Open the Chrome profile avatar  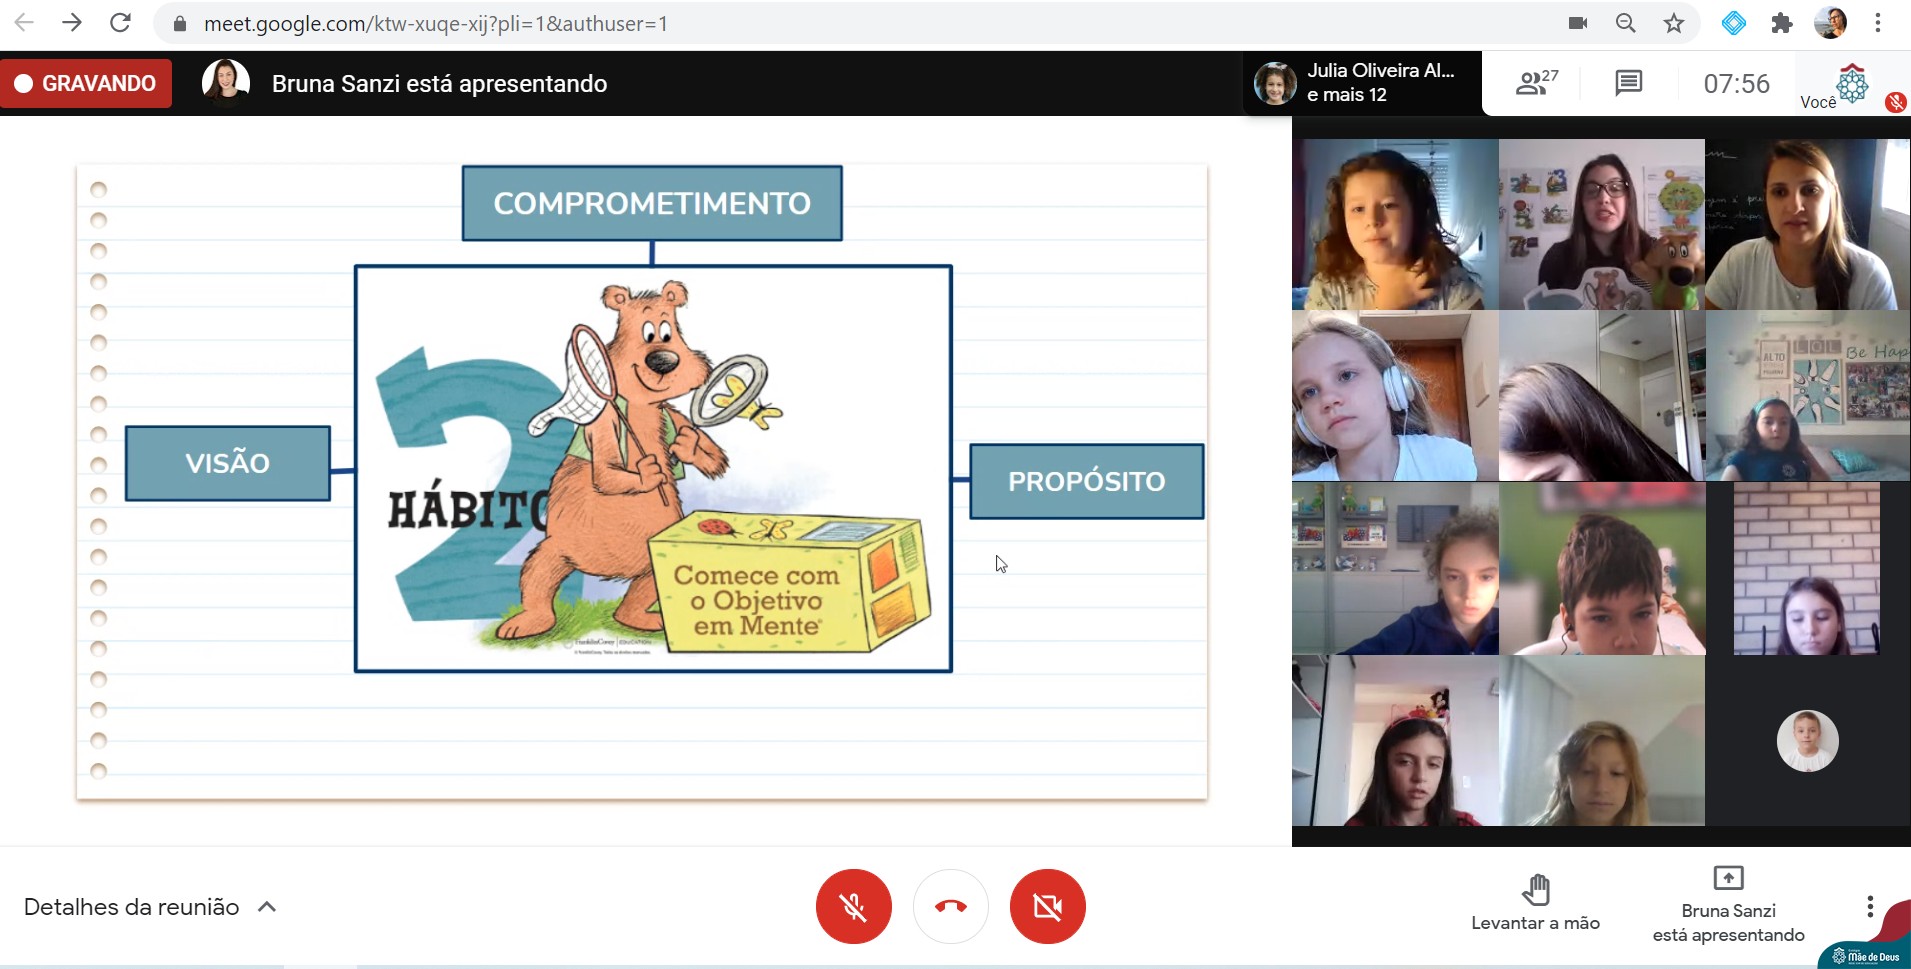click(1830, 23)
